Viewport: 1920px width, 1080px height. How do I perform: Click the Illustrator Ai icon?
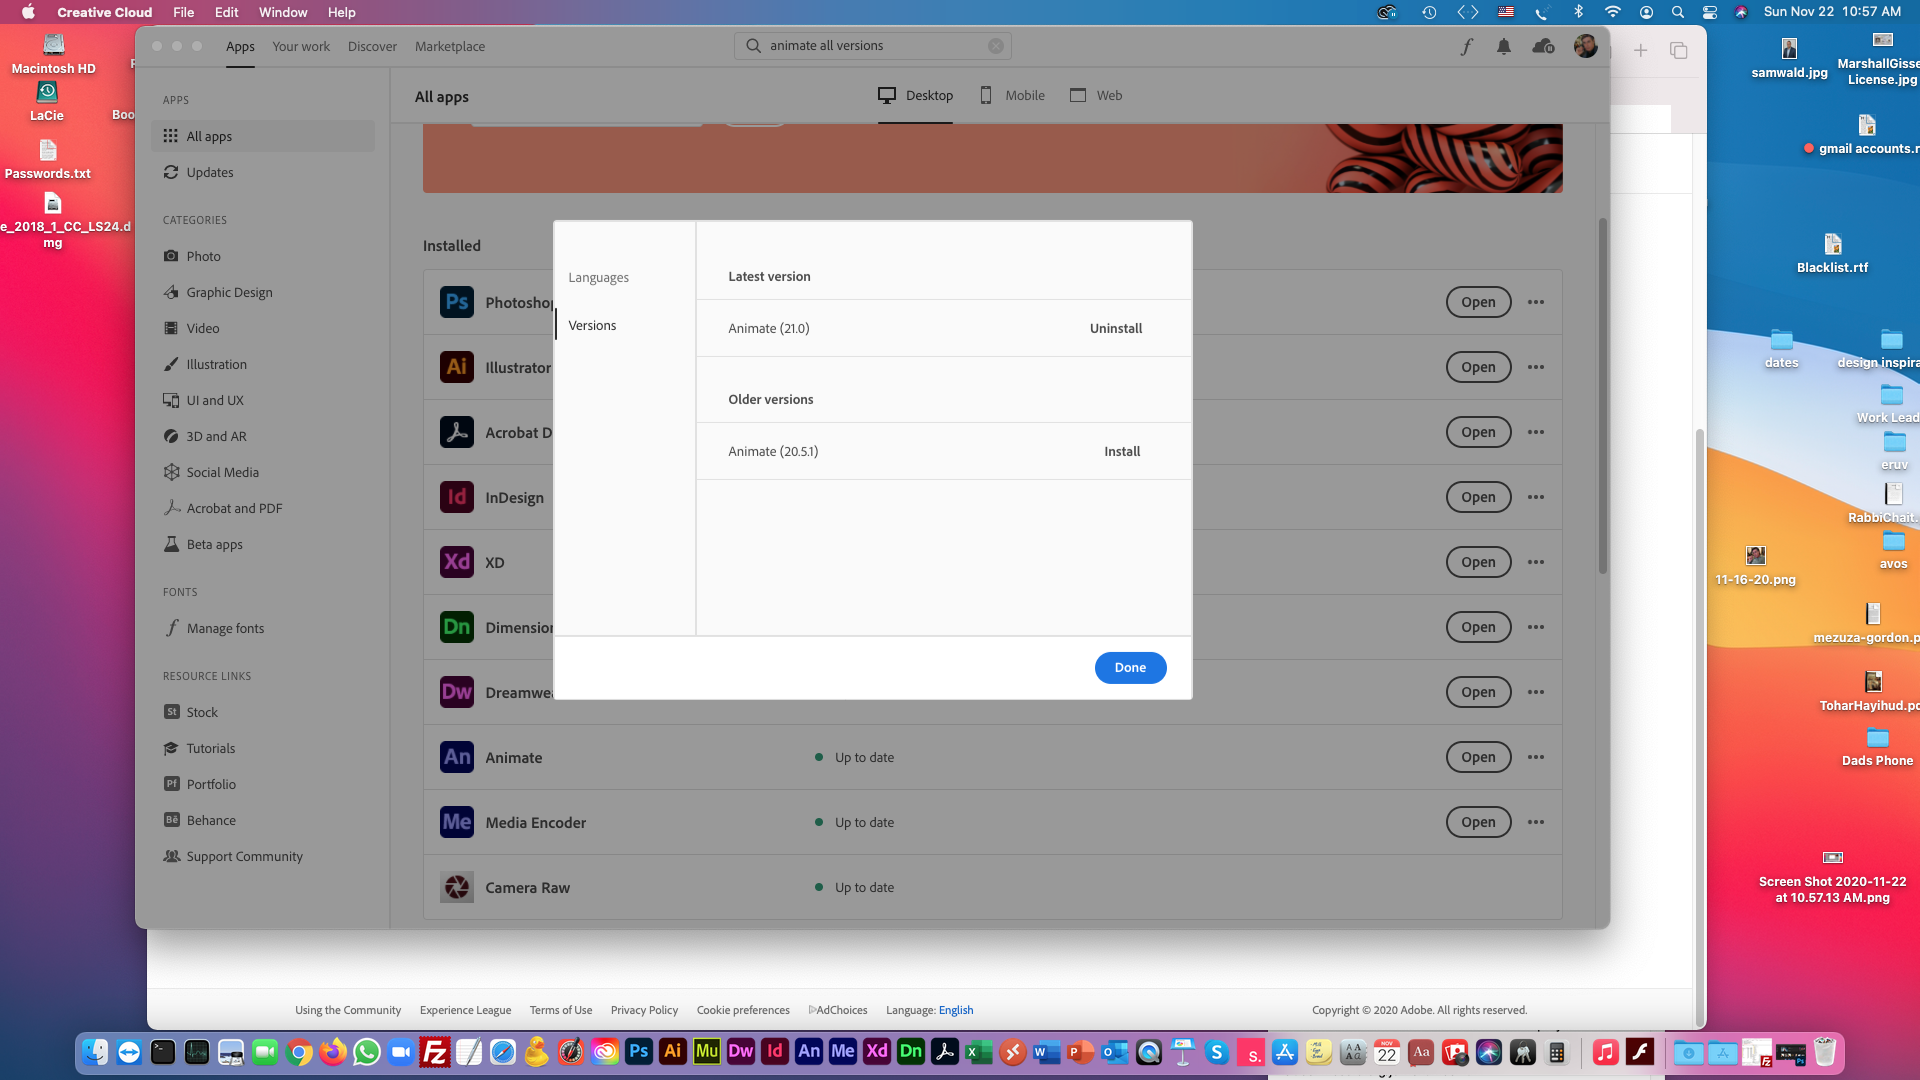[x=457, y=367]
